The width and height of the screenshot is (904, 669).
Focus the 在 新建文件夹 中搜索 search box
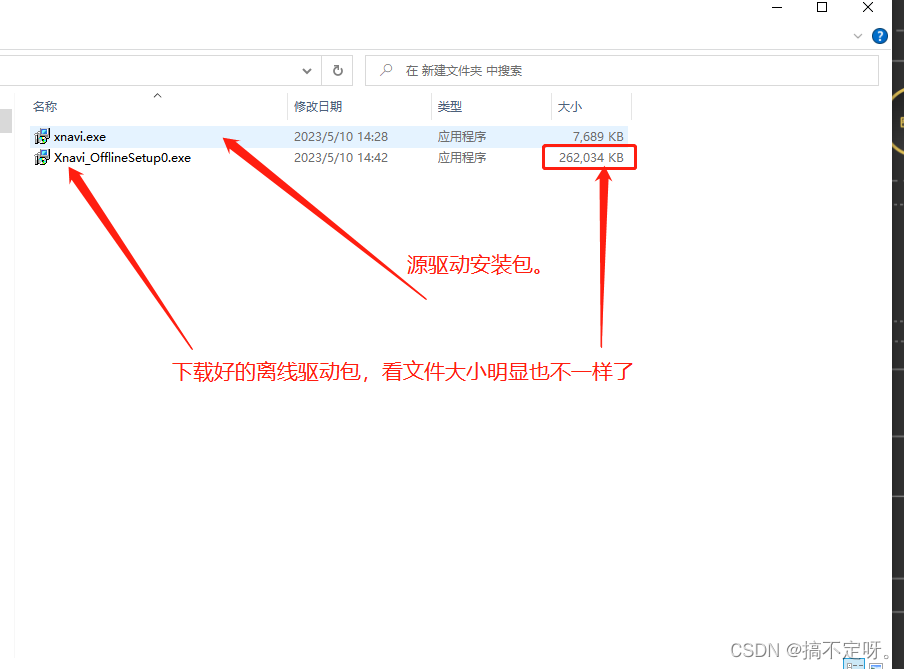622,70
